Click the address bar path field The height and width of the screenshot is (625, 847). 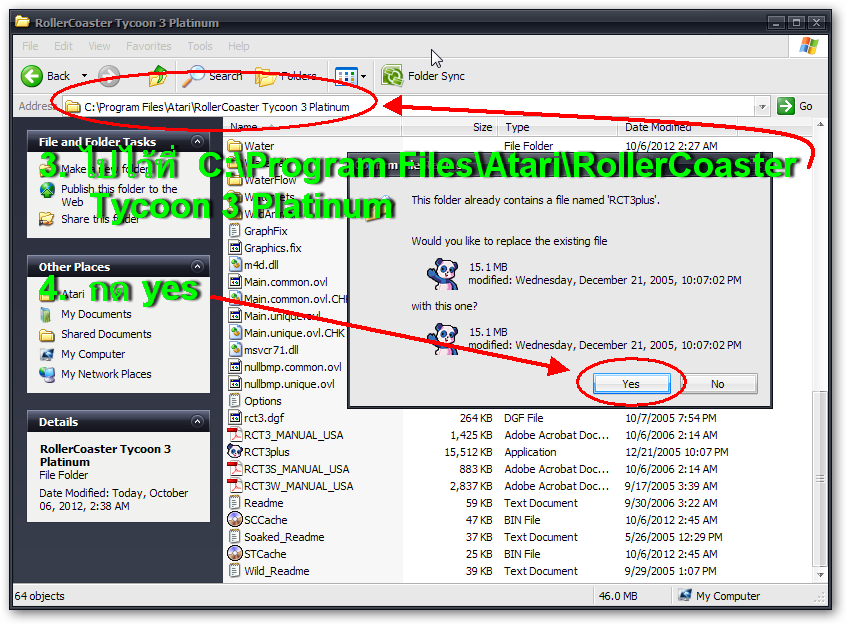409,106
